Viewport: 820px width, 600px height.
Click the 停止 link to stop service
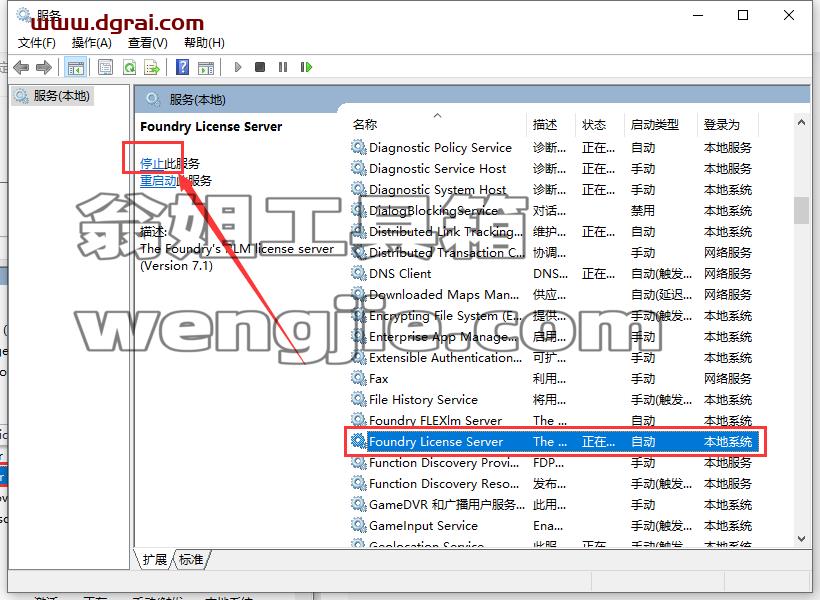click(152, 163)
